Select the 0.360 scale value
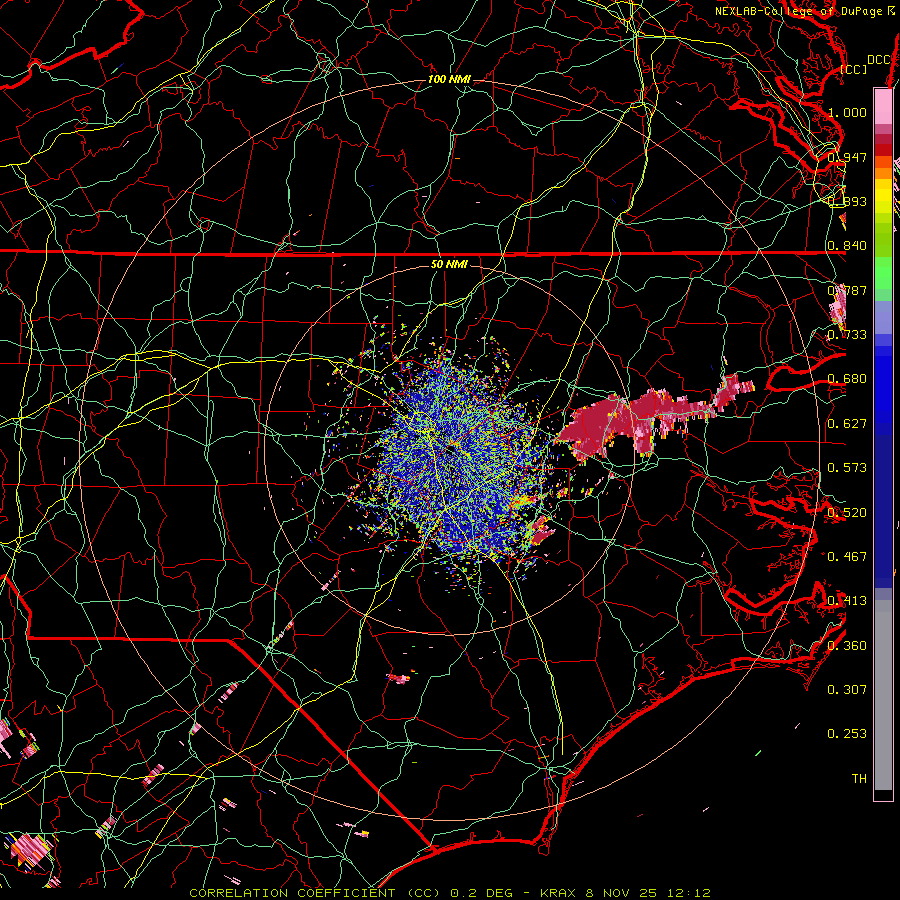 point(847,646)
